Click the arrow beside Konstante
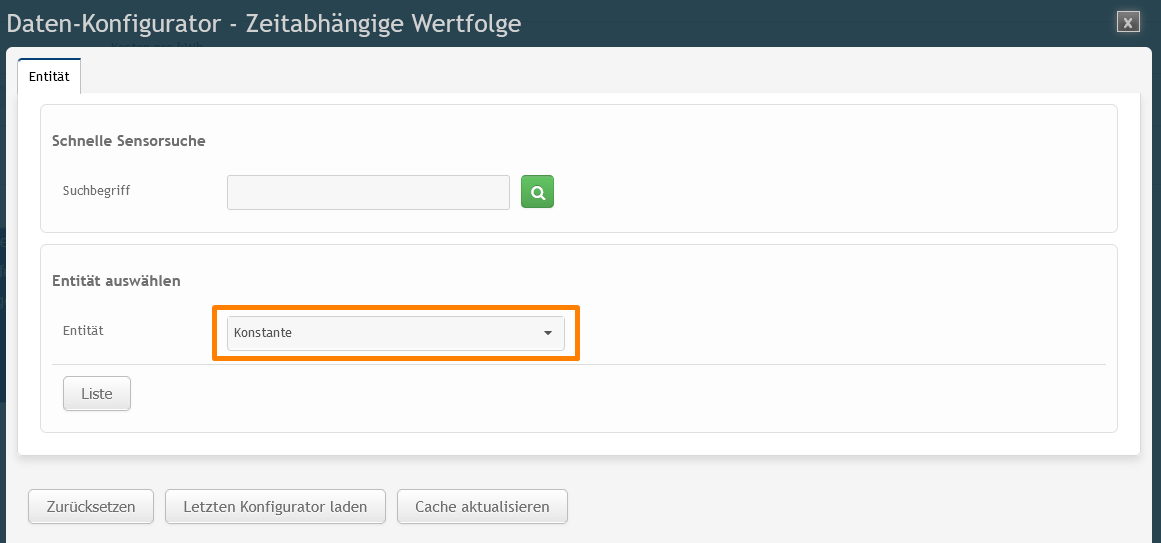The height and width of the screenshot is (543, 1161). click(x=548, y=333)
